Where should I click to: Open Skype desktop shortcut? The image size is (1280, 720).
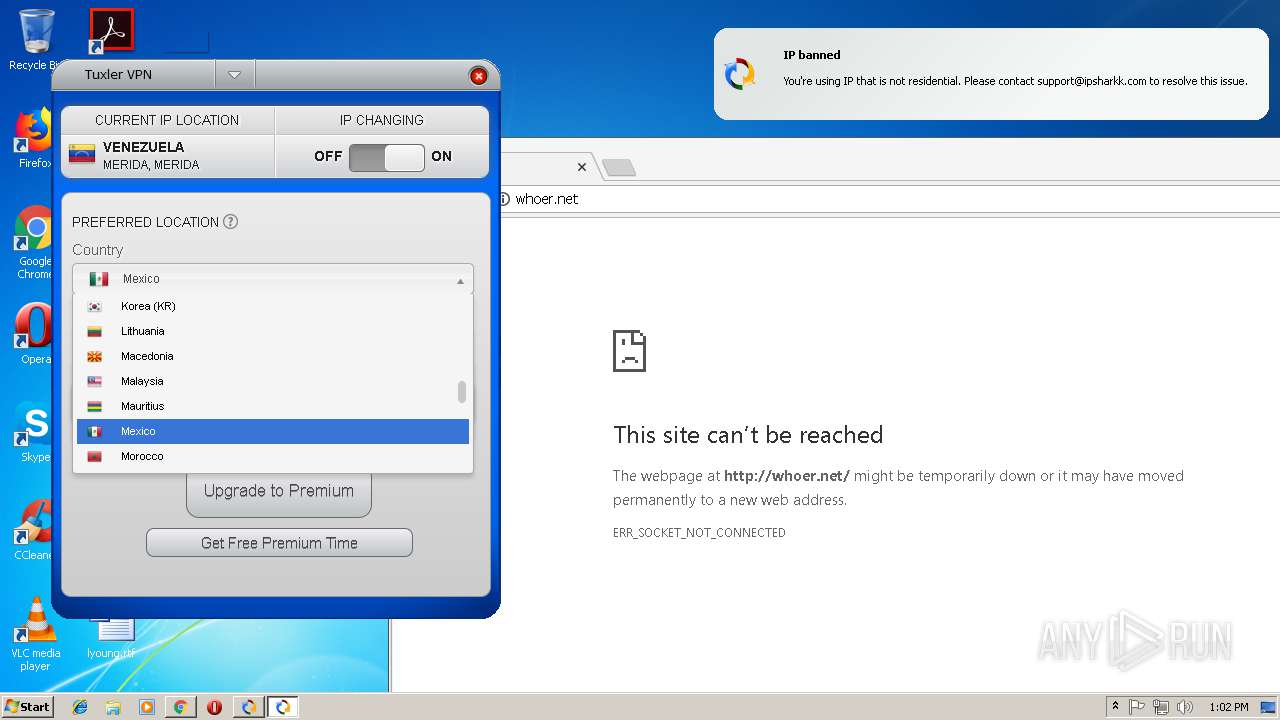pos(34,432)
